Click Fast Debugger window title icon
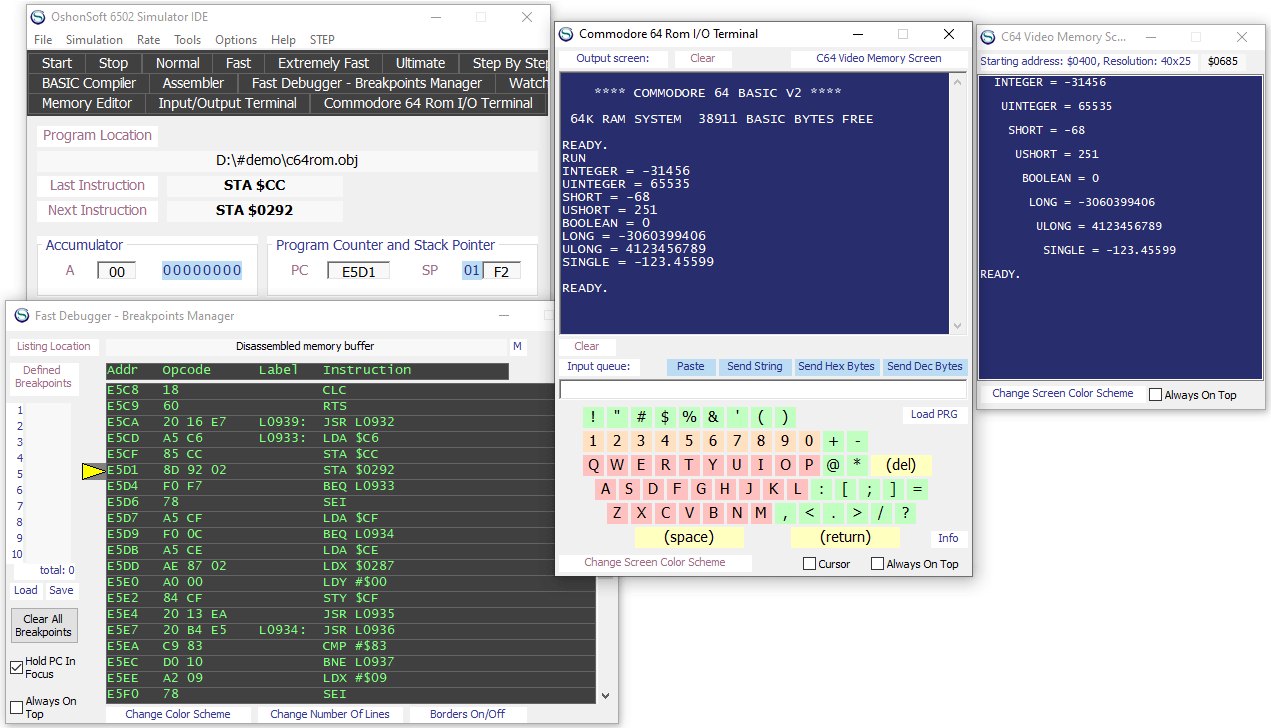1271x728 pixels. (x=22, y=316)
